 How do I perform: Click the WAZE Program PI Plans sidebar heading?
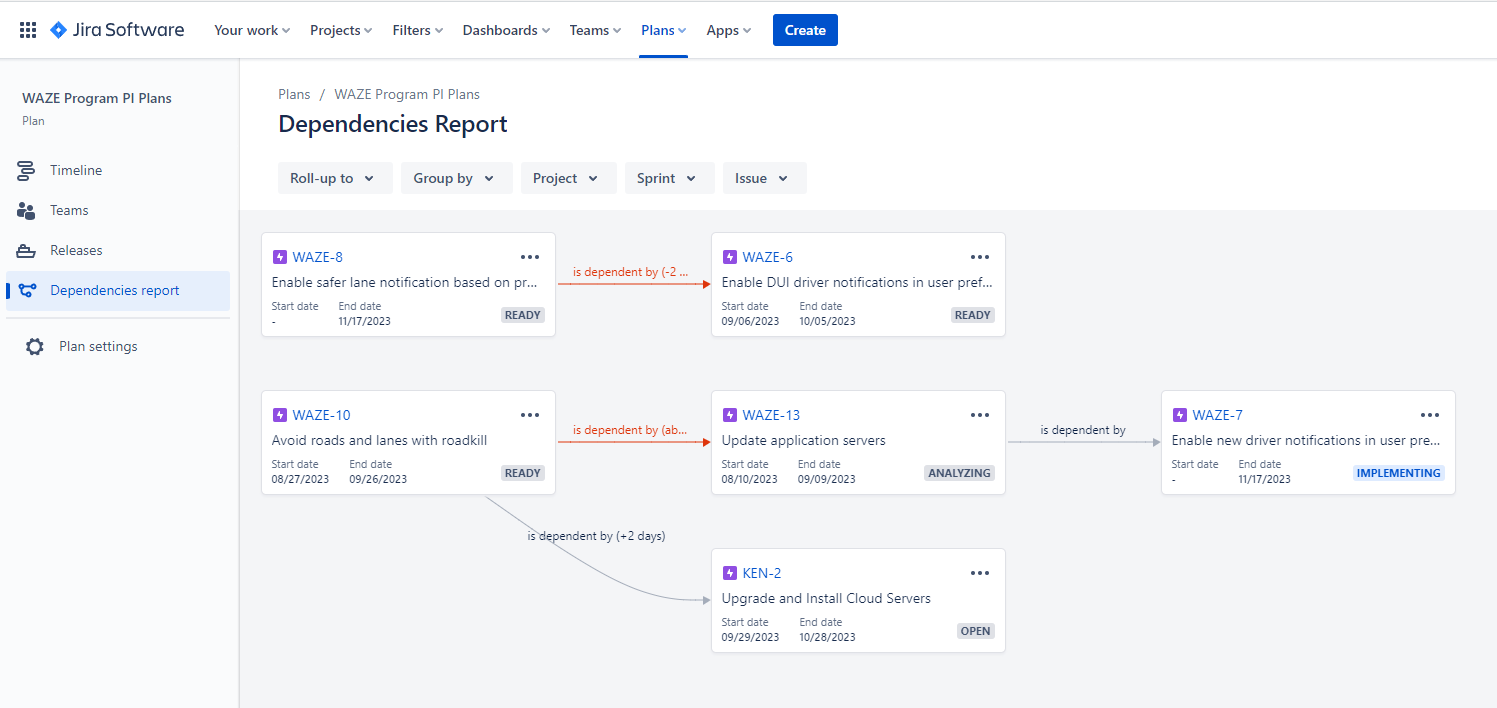click(x=97, y=98)
